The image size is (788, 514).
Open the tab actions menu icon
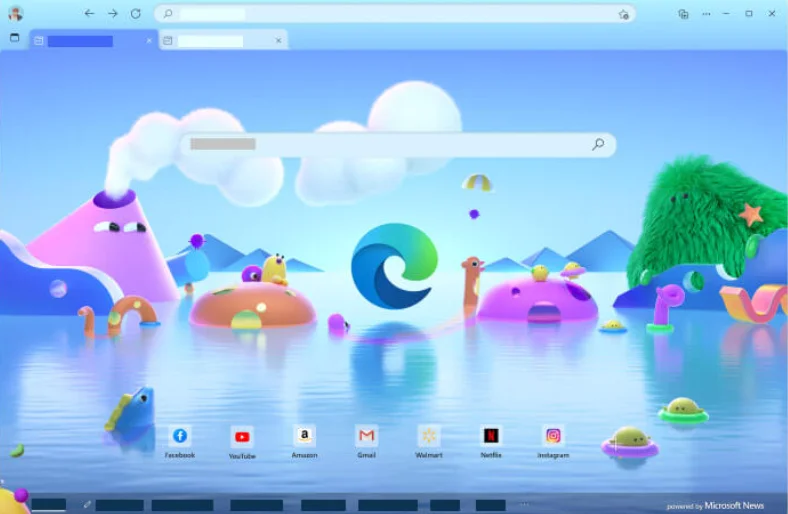pos(15,38)
